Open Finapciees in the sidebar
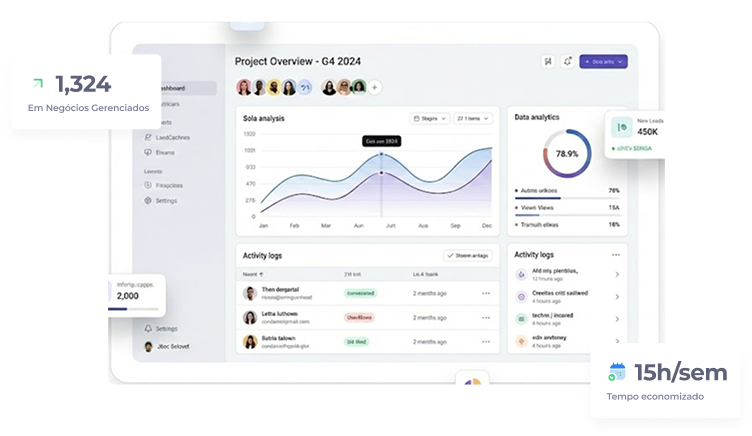The image size is (752, 436). click(164, 185)
